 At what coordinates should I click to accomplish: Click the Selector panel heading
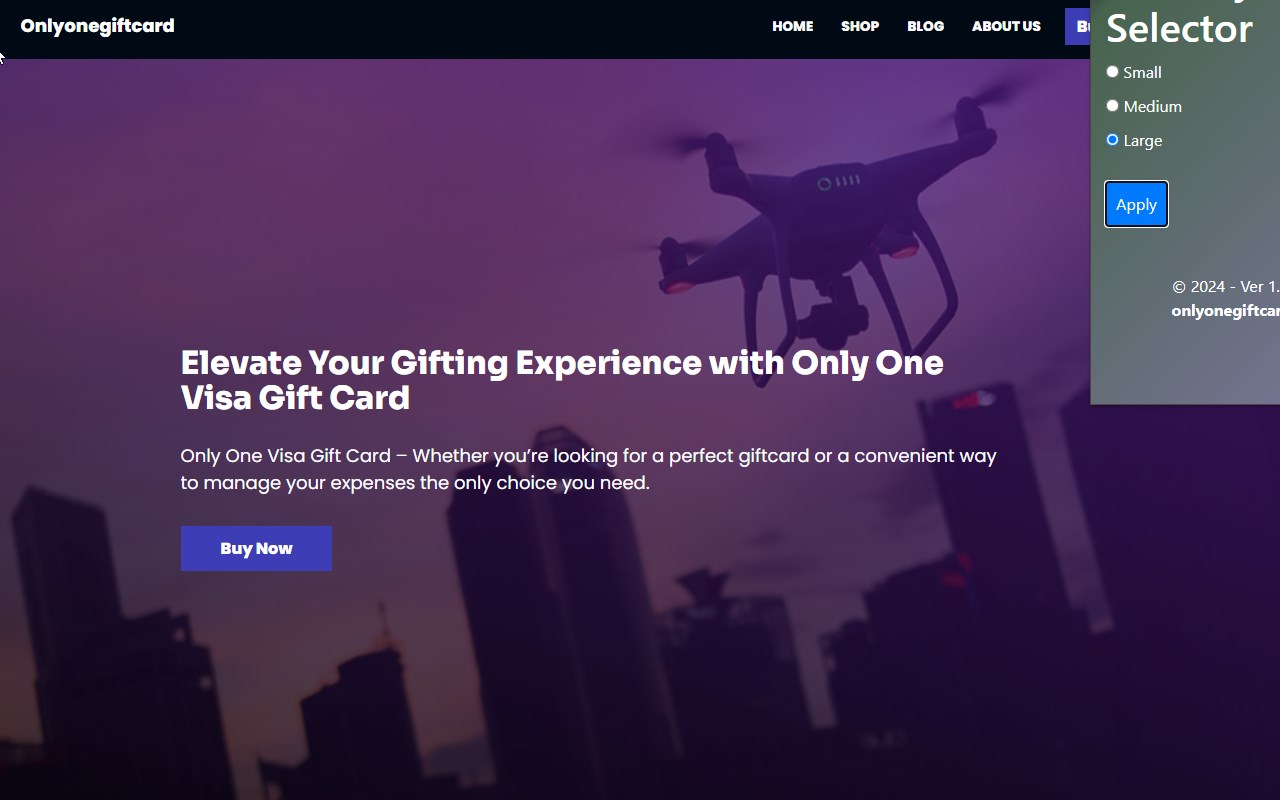[x=1179, y=28]
